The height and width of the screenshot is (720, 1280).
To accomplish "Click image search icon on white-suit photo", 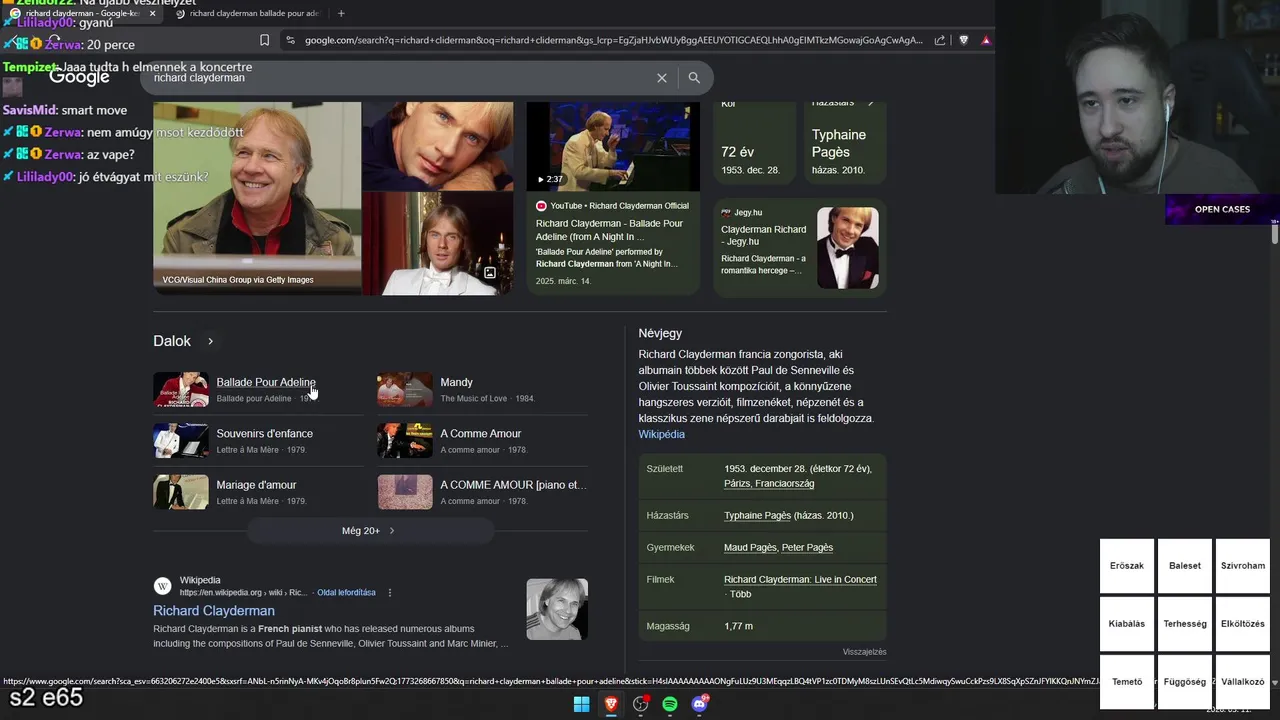I will coord(490,273).
